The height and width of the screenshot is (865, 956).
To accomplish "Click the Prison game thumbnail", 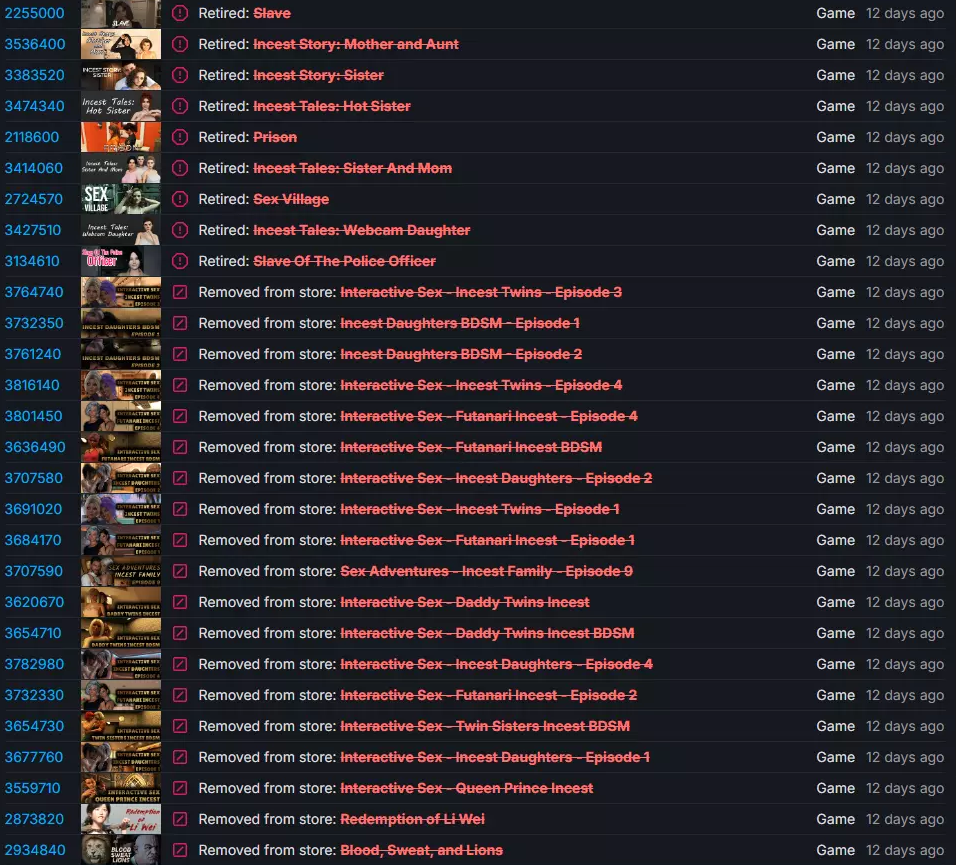I will pyautogui.click(x=121, y=137).
